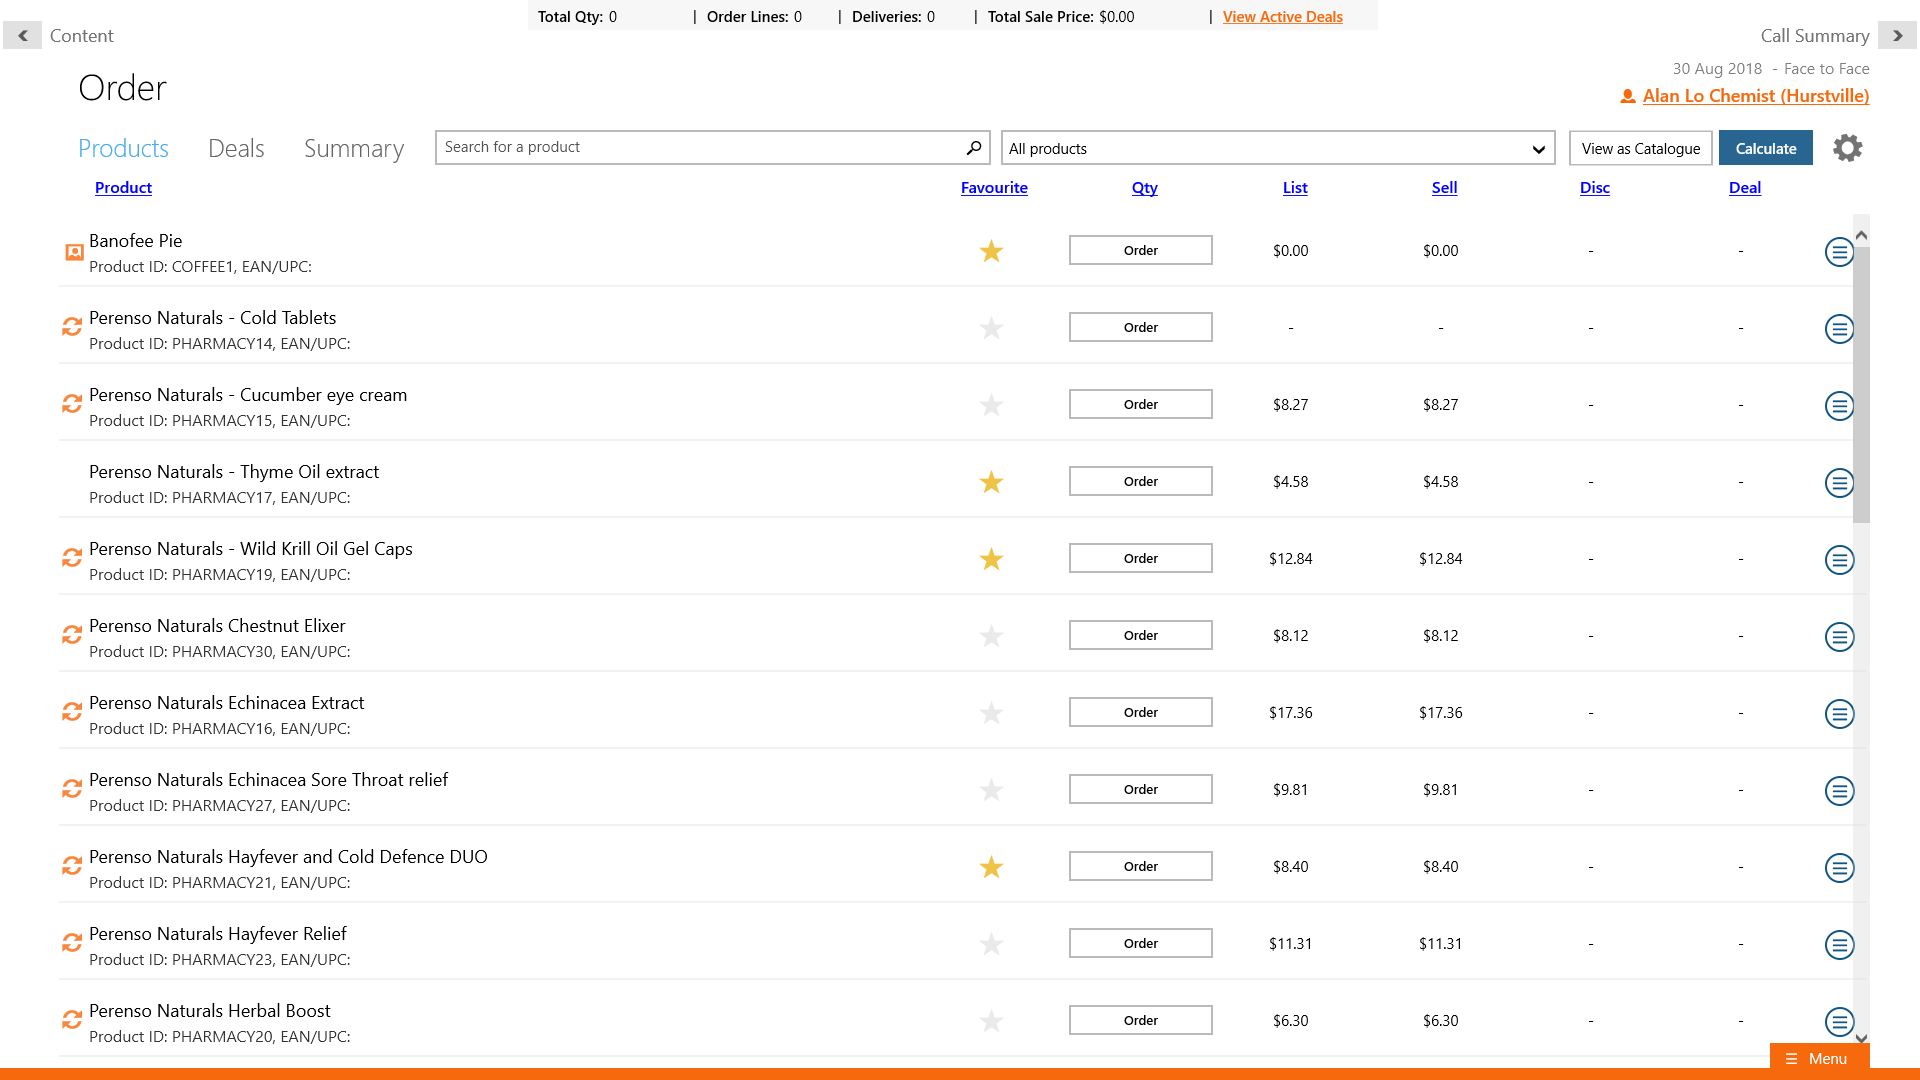Open the settings gear icon
This screenshot has width=1920, height=1080.
tap(1847, 148)
